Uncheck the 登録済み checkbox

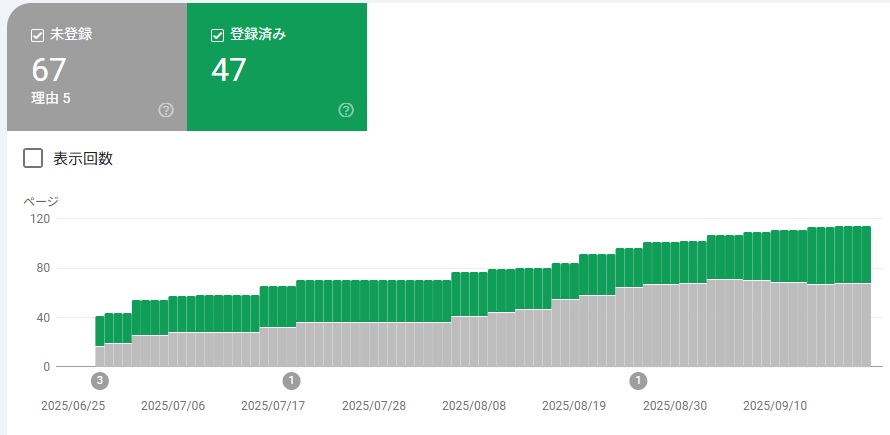[x=218, y=36]
